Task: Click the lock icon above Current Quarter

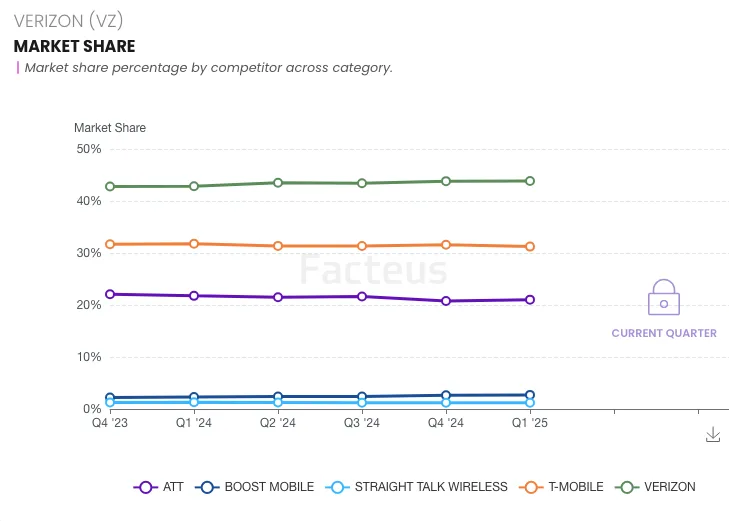Action: click(664, 299)
